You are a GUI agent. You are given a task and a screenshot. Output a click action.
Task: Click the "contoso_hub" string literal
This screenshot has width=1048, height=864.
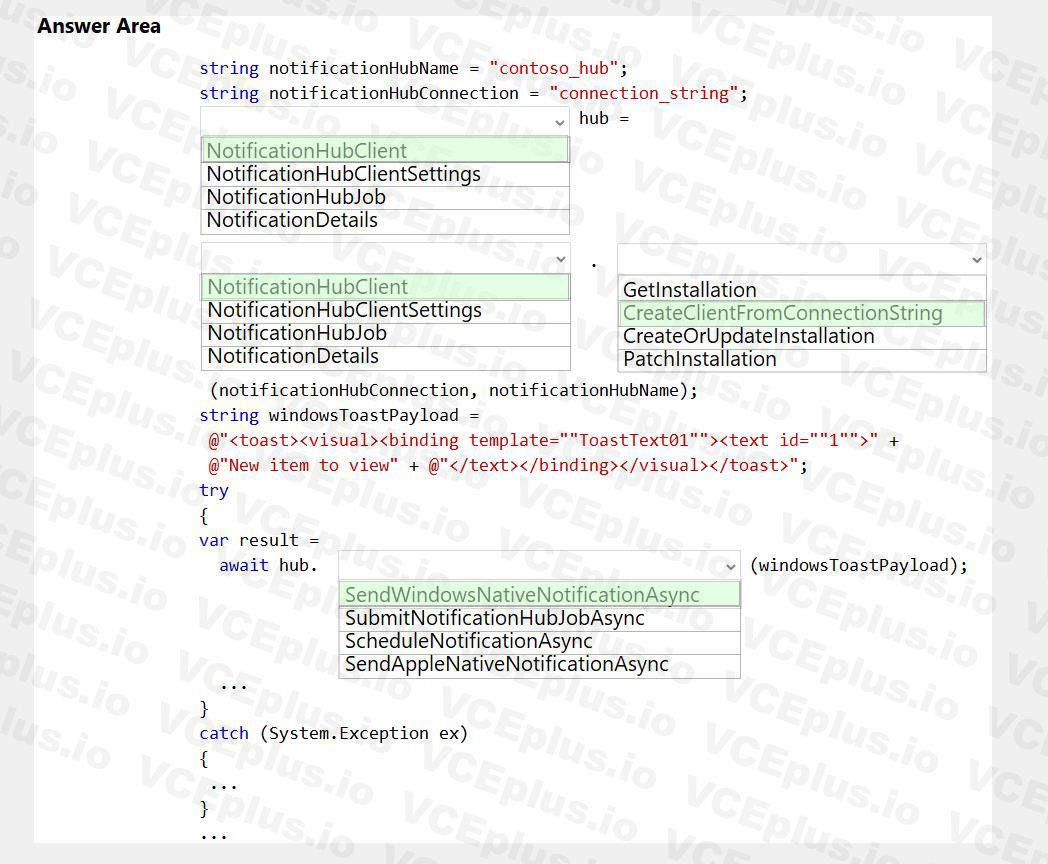553,68
